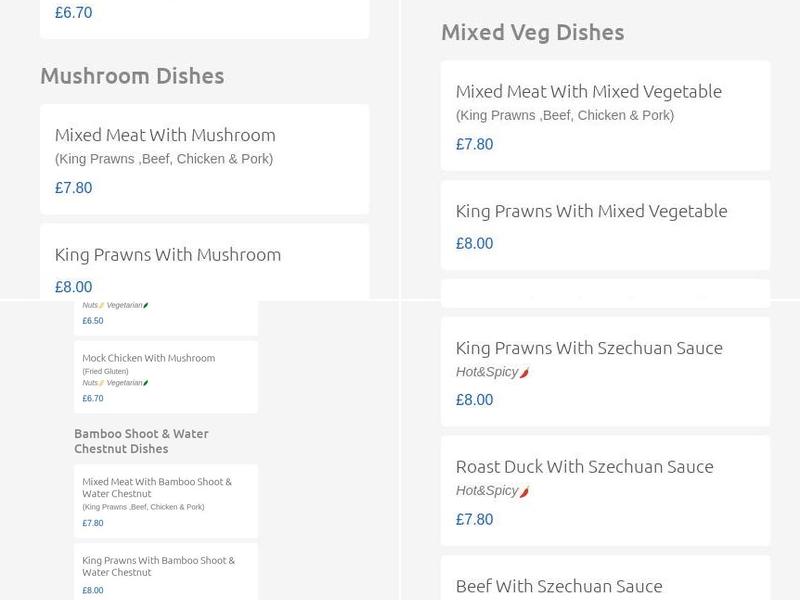Click the Hot&Spicy chili icon beside Roast Duck
This screenshot has width=800, height=600.
tap(524, 490)
